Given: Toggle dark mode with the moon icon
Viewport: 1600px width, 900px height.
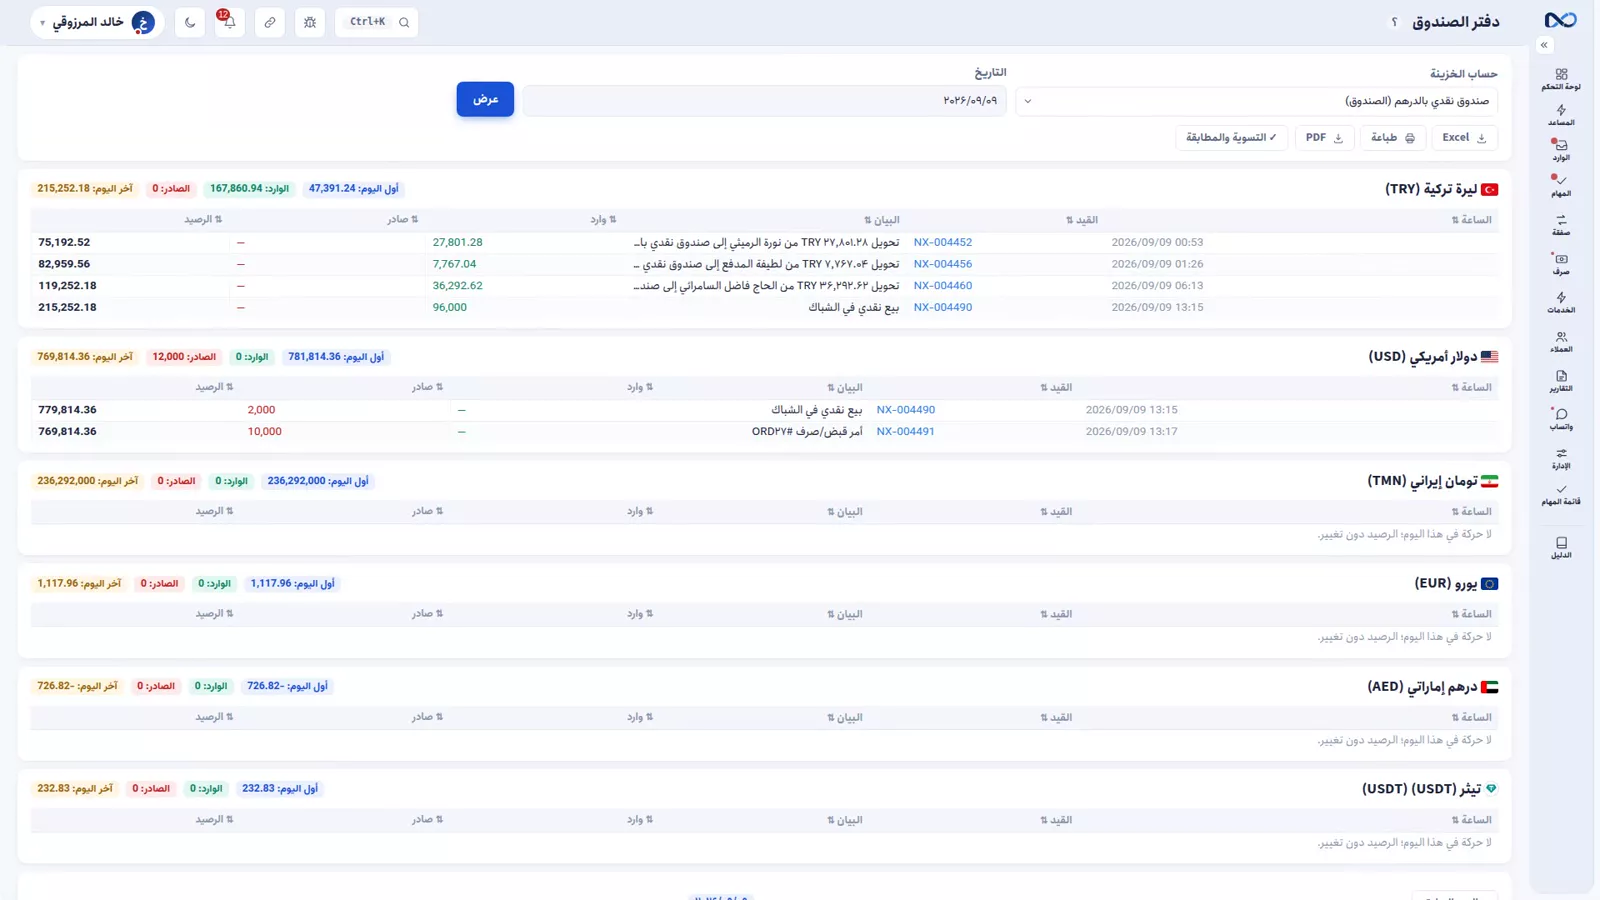Looking at the screenshot, I should coord(190,22).
